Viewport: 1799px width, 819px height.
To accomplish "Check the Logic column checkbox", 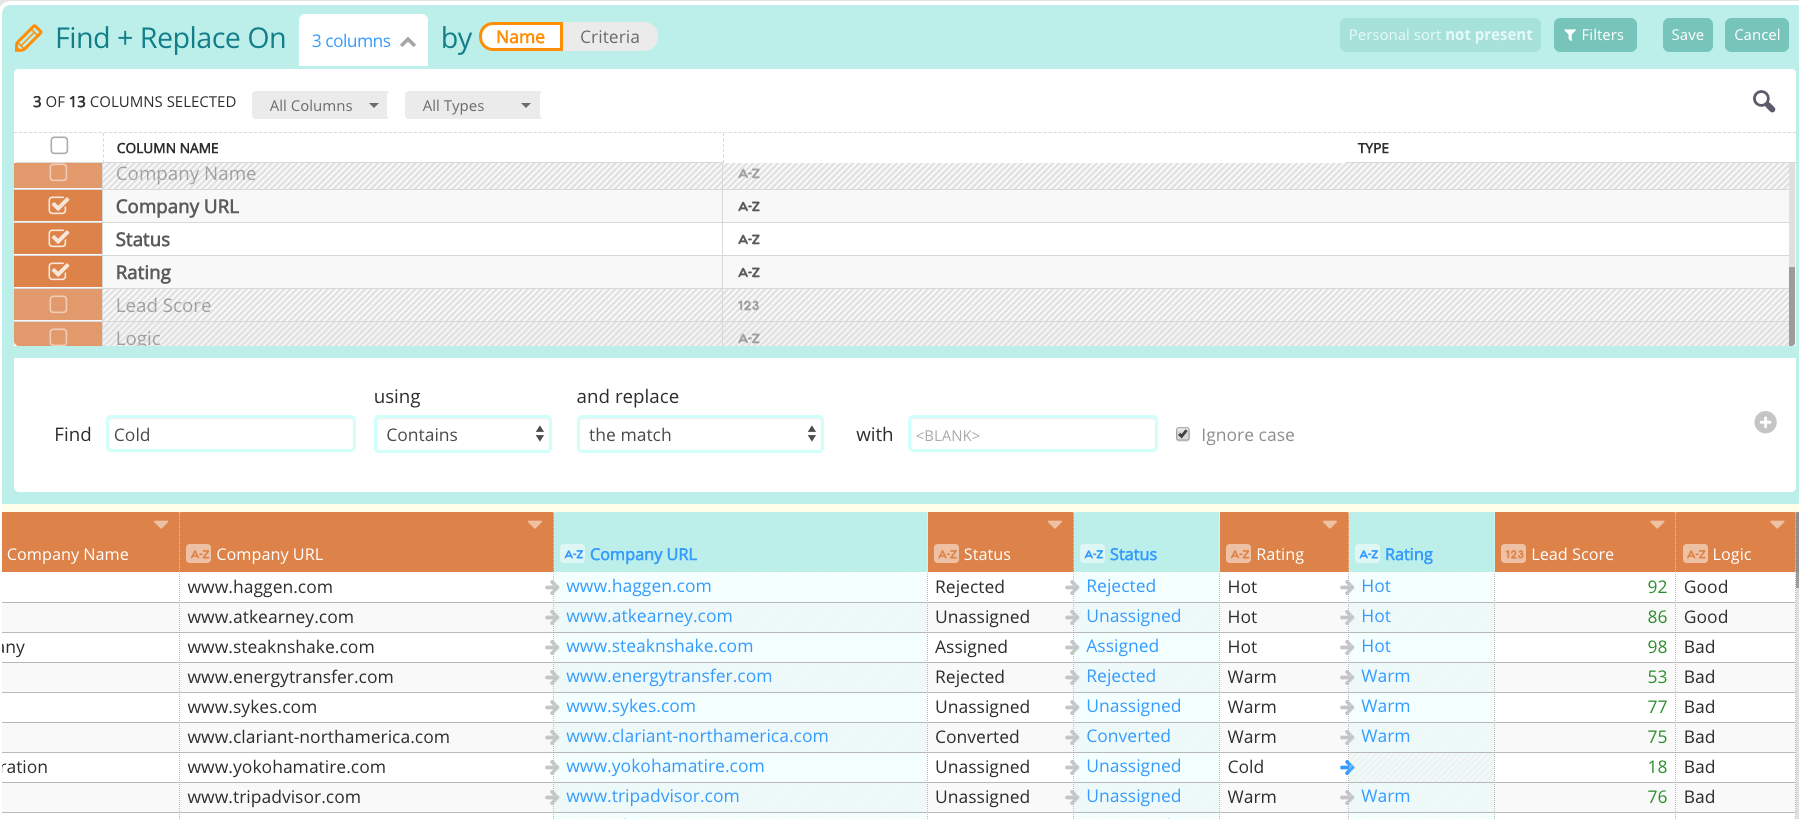I will pos(58,337).
